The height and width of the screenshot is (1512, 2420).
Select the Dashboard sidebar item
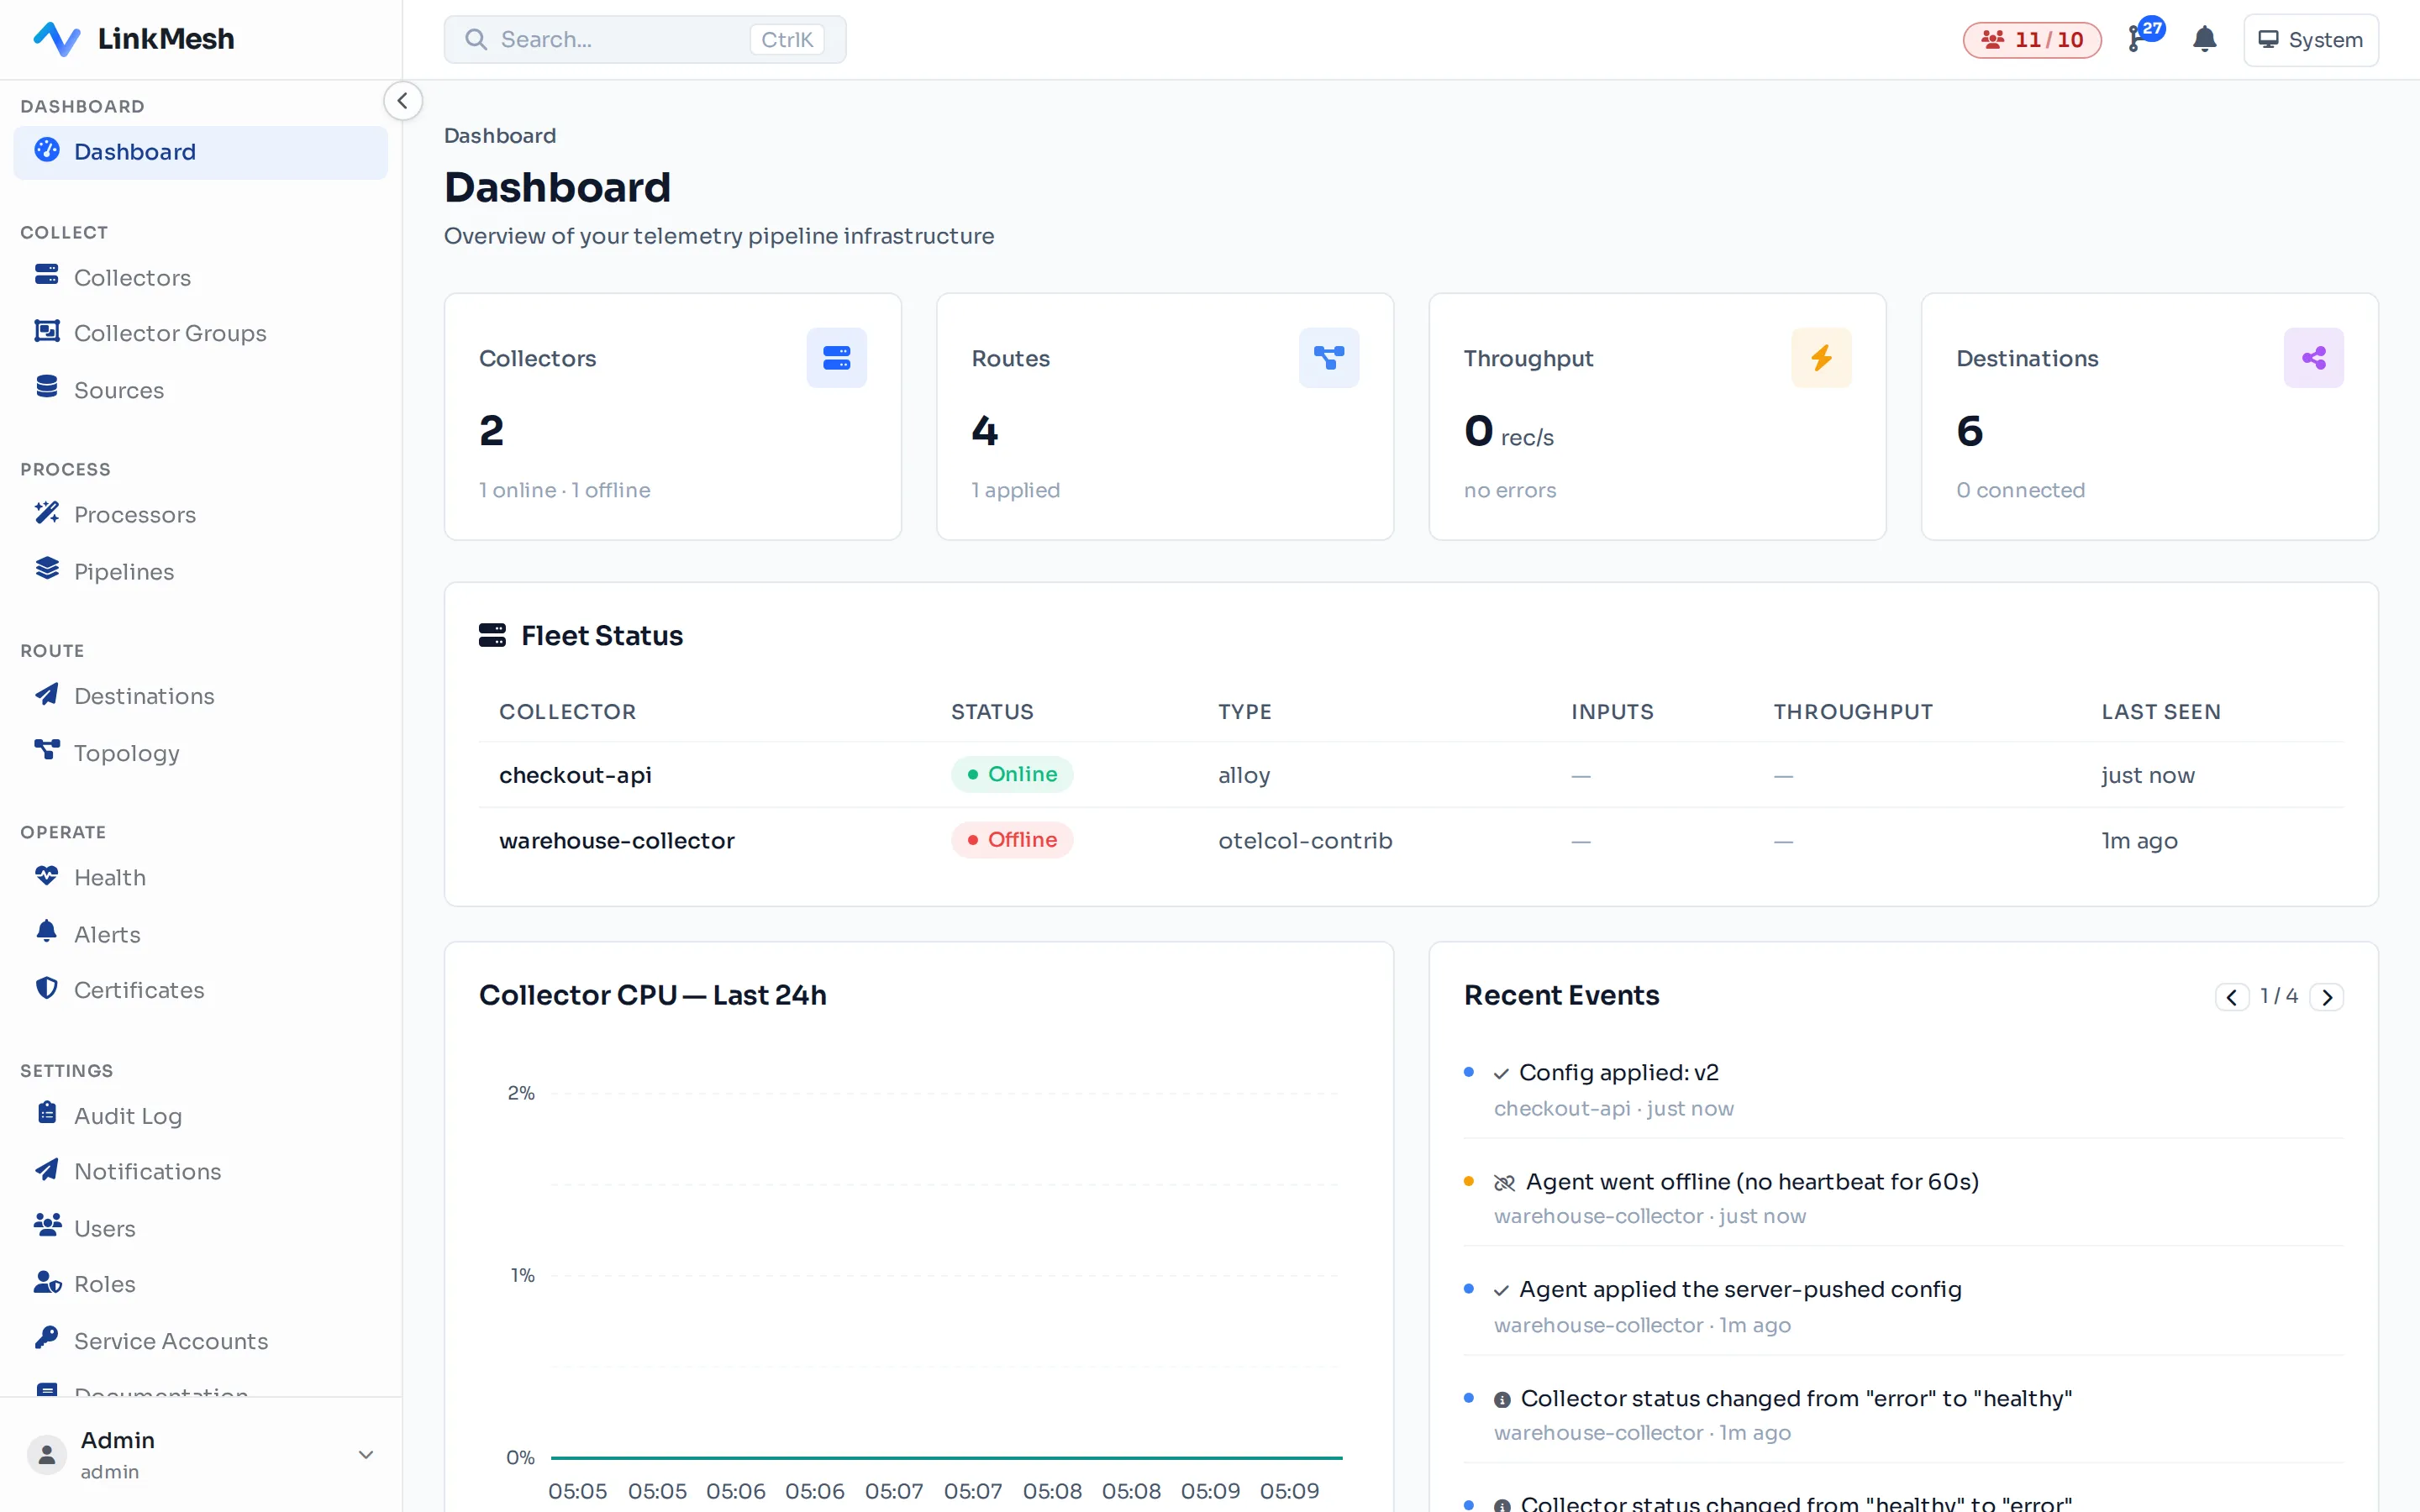[x=200, y=152]
